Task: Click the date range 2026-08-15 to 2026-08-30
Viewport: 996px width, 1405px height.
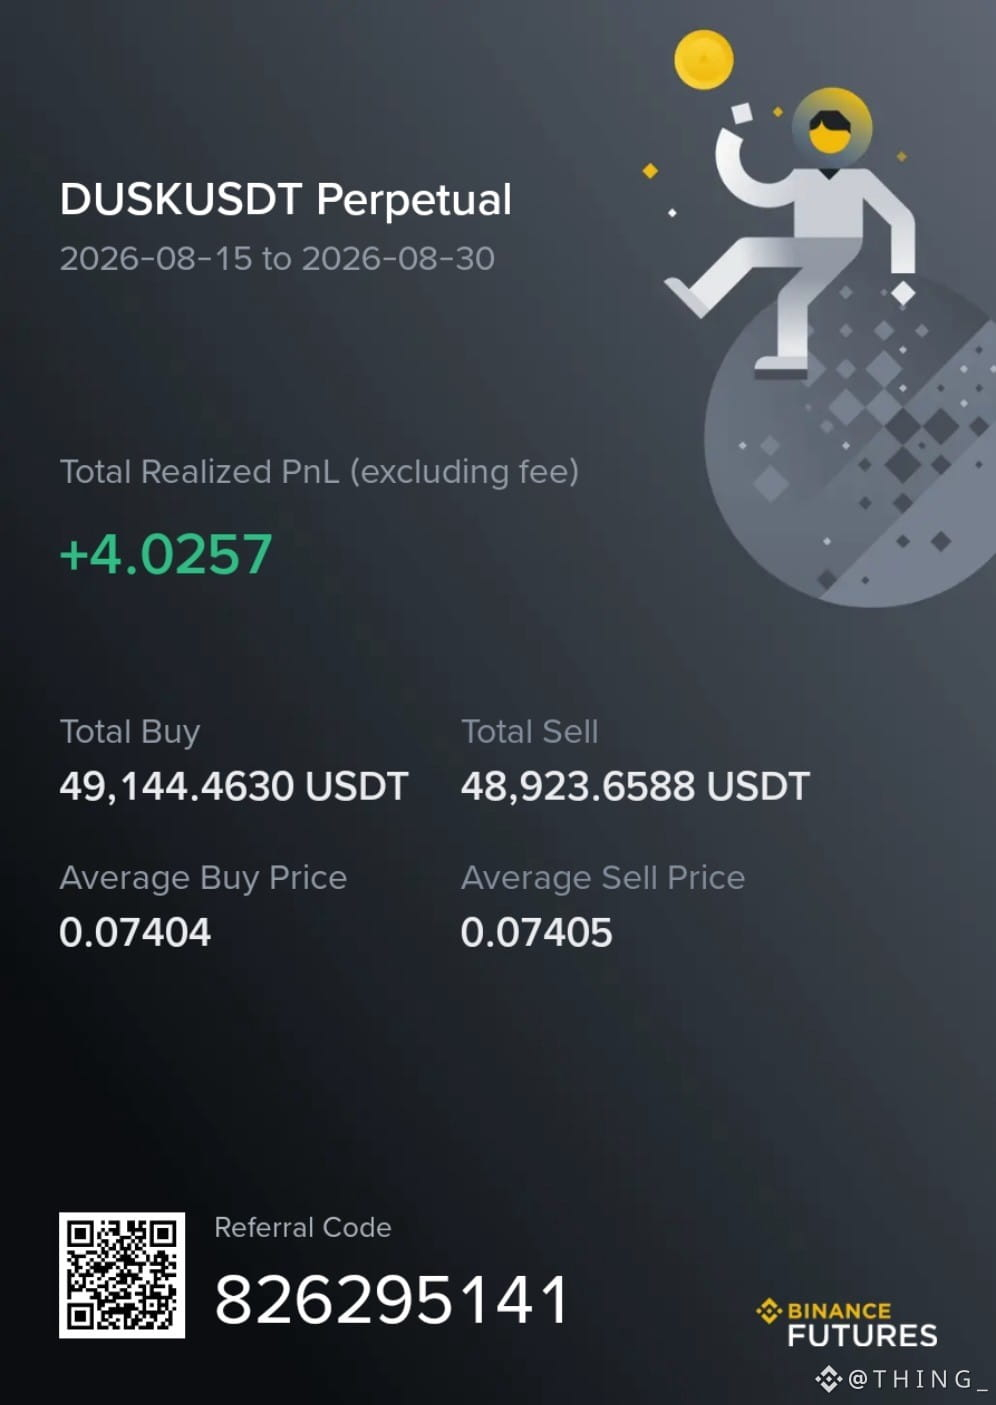Action: coord(277,259)
